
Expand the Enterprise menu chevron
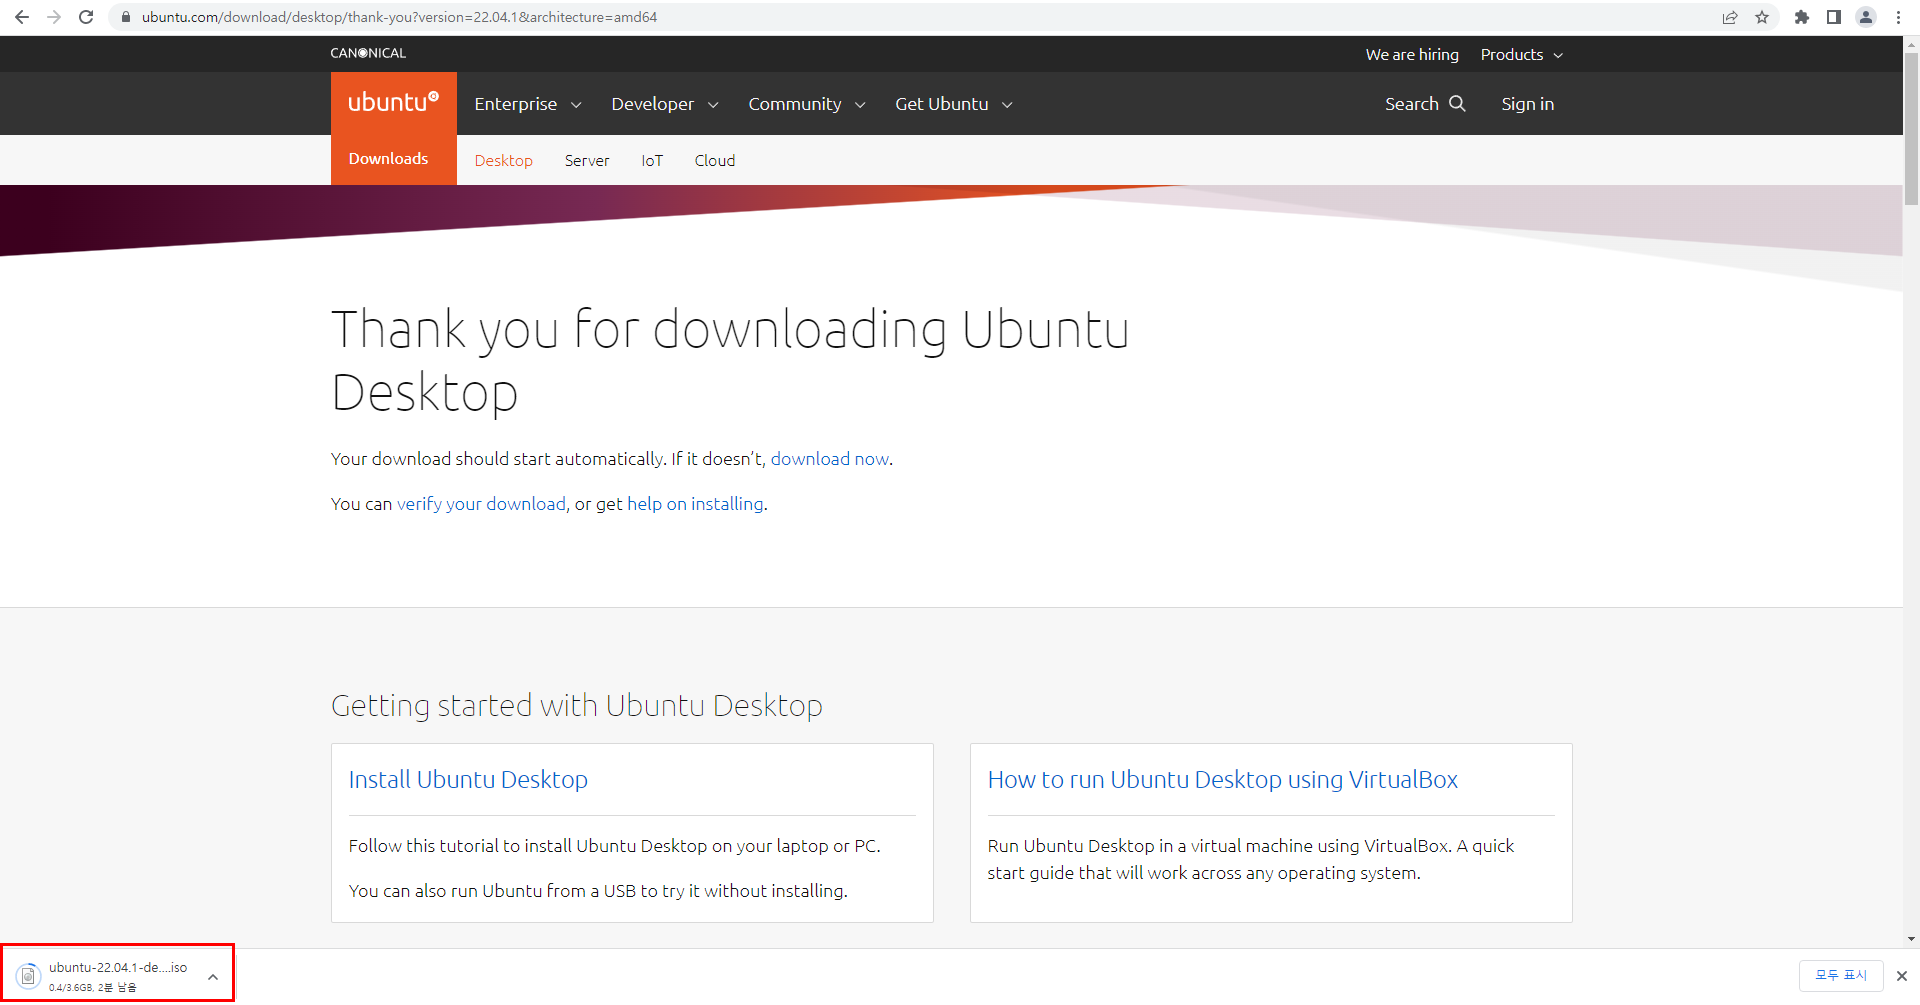576,105
